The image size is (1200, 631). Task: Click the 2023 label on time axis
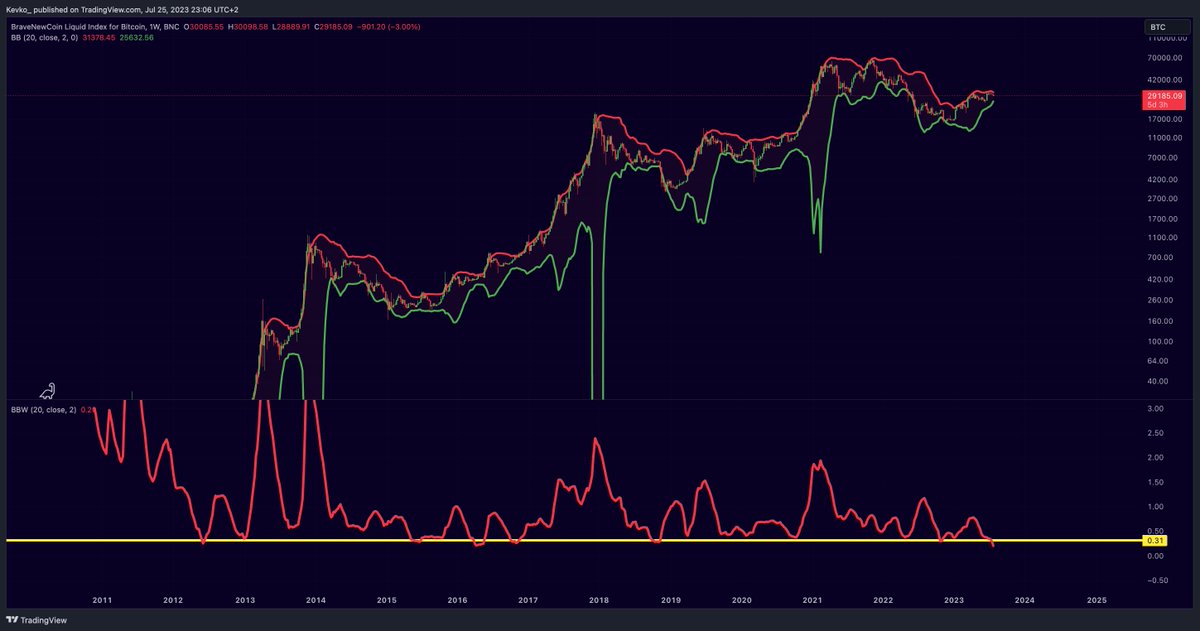point(954,600)
